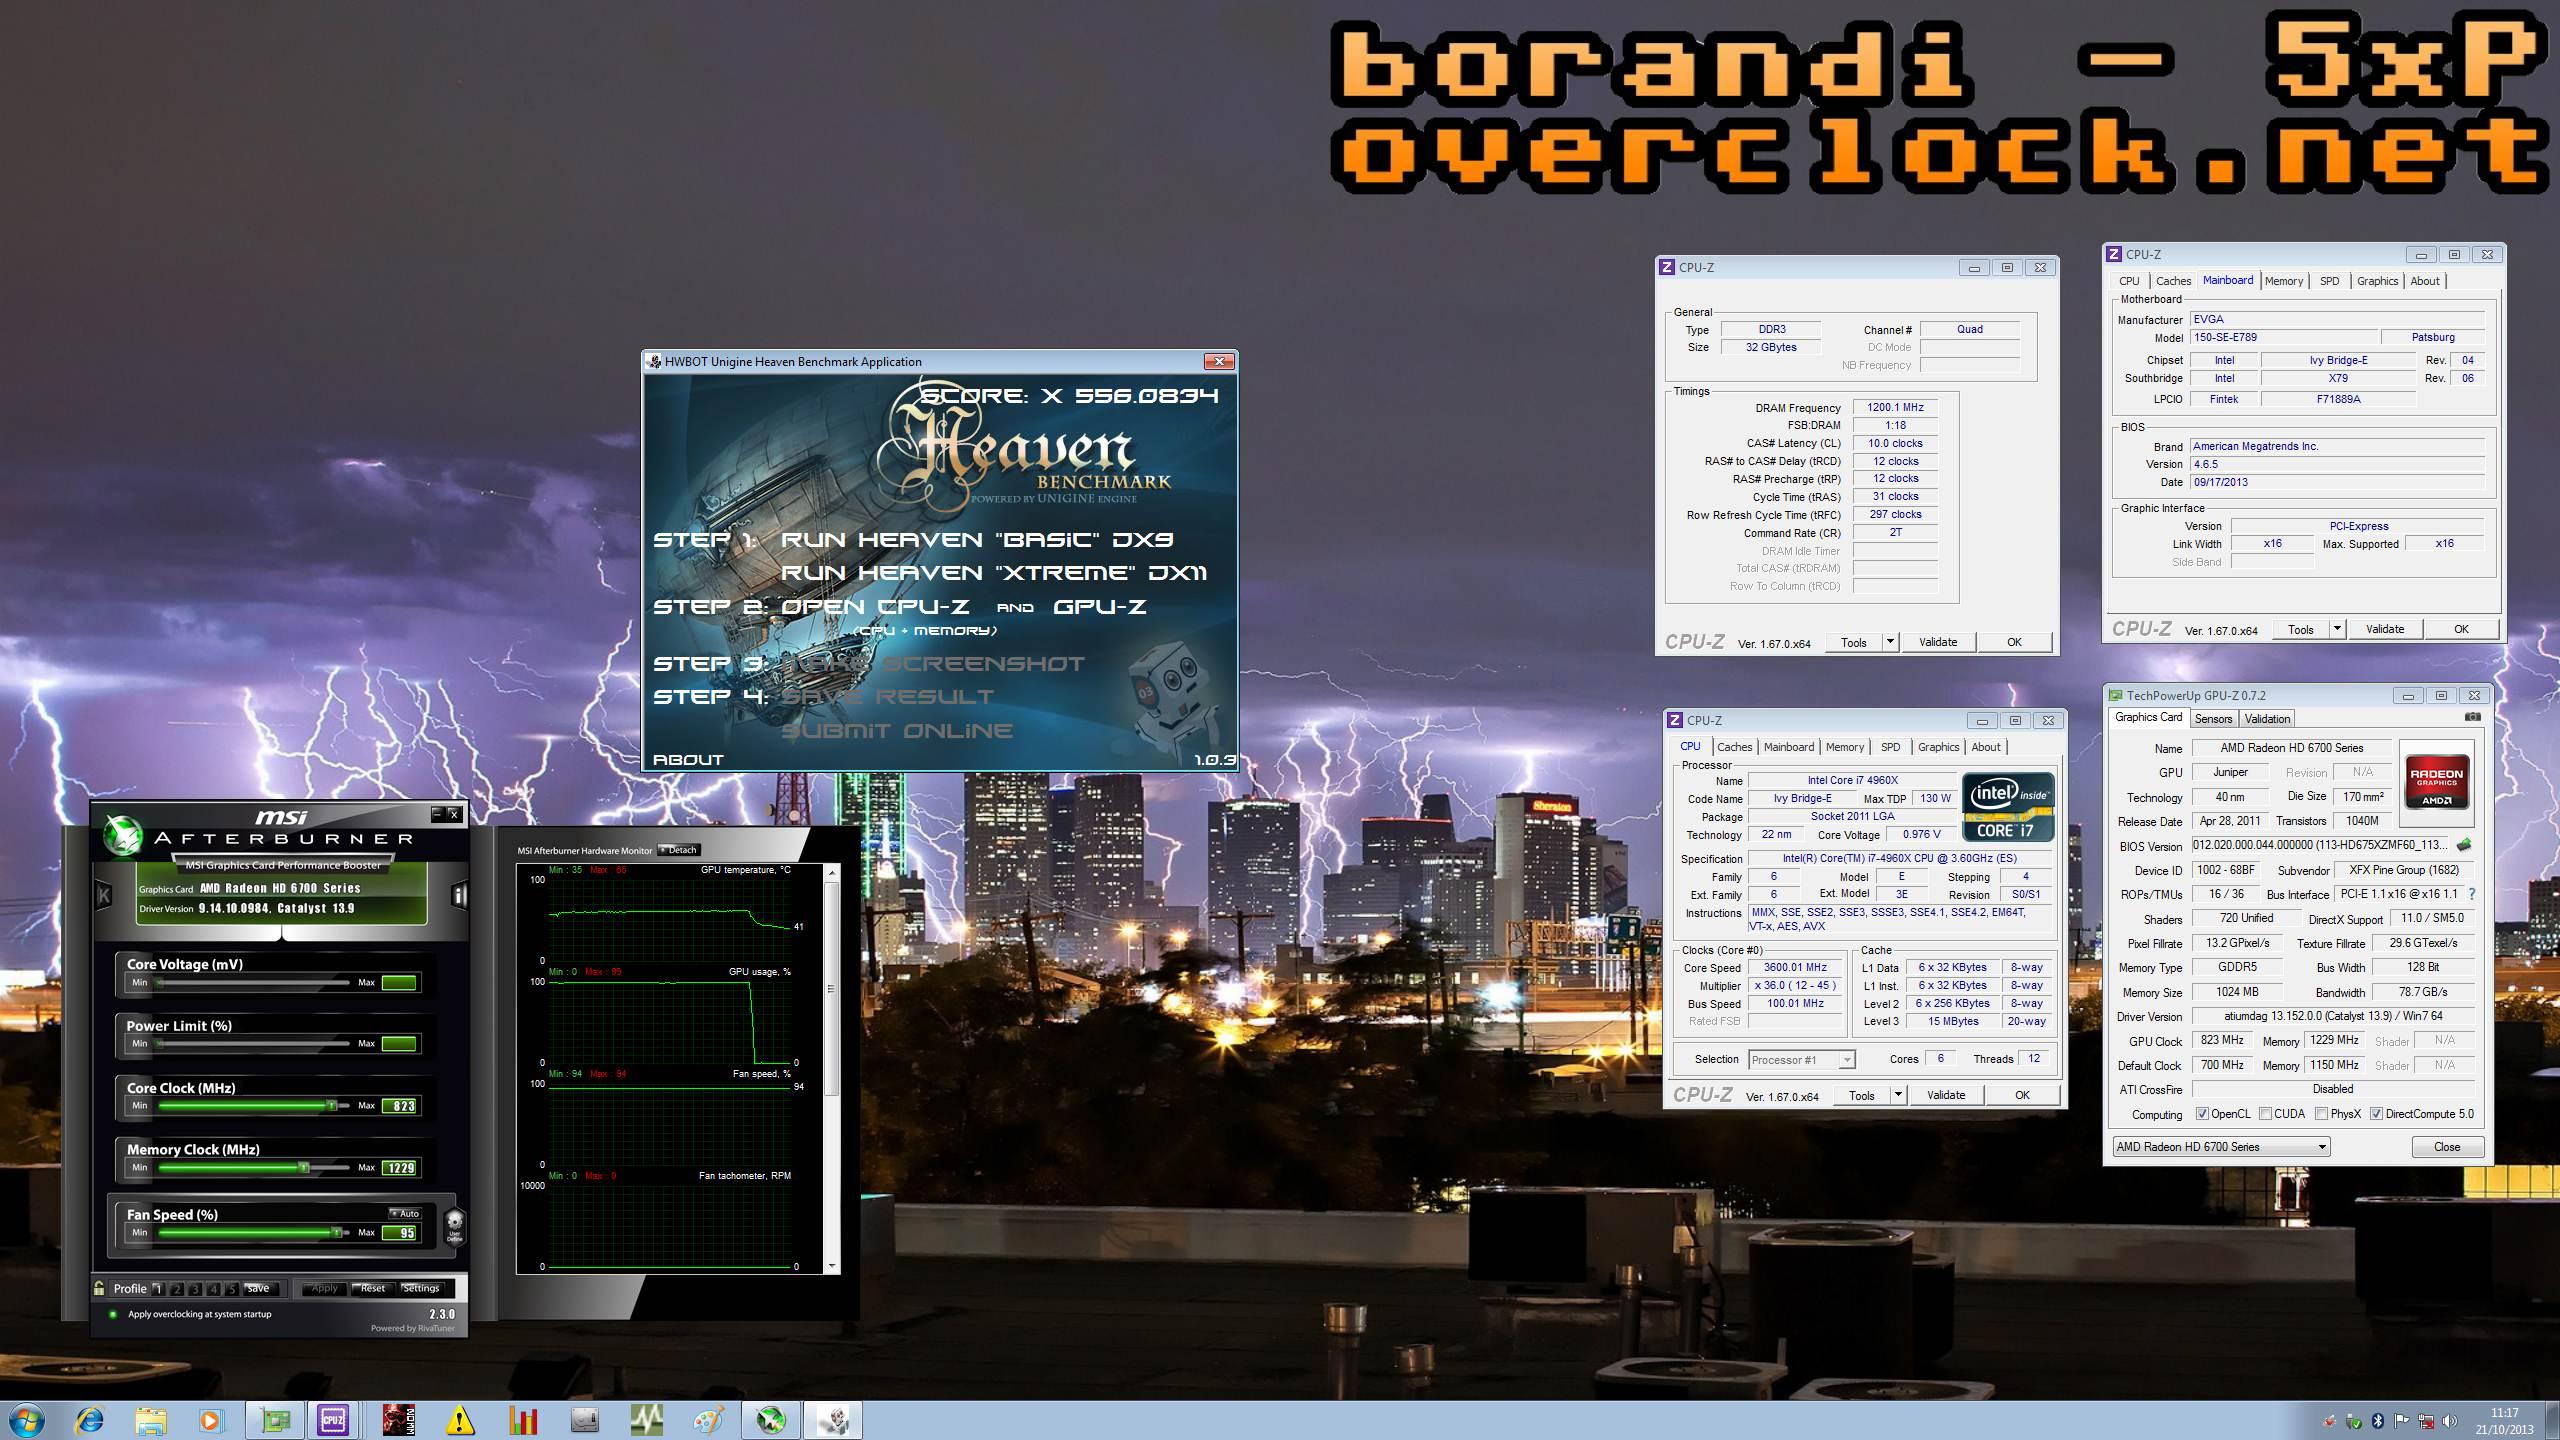Click the bus interface question mark in GPU-Z
The width and height of the screenshot is (2560, 1440).
pos(2473,894)
